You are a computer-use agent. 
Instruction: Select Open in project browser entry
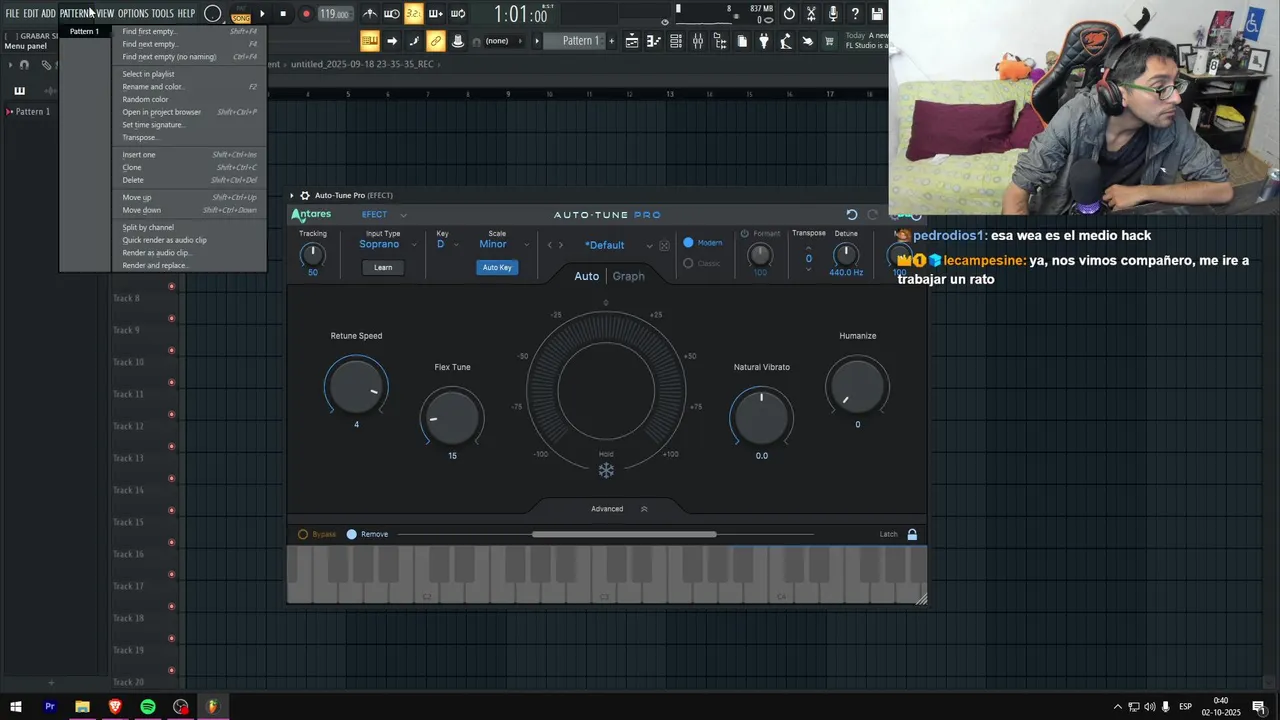click(189, 112)
